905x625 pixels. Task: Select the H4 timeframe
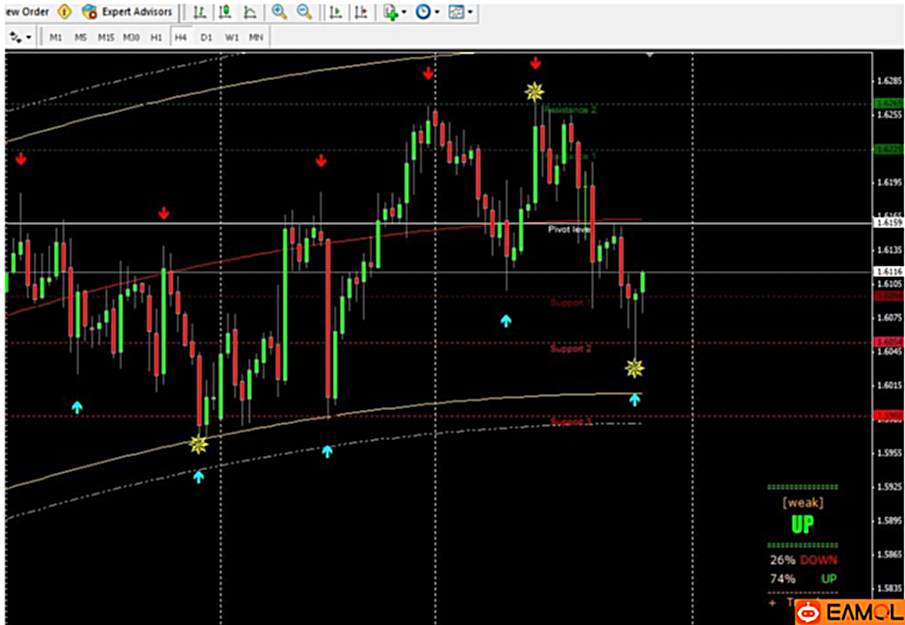[x=180, y=37]
